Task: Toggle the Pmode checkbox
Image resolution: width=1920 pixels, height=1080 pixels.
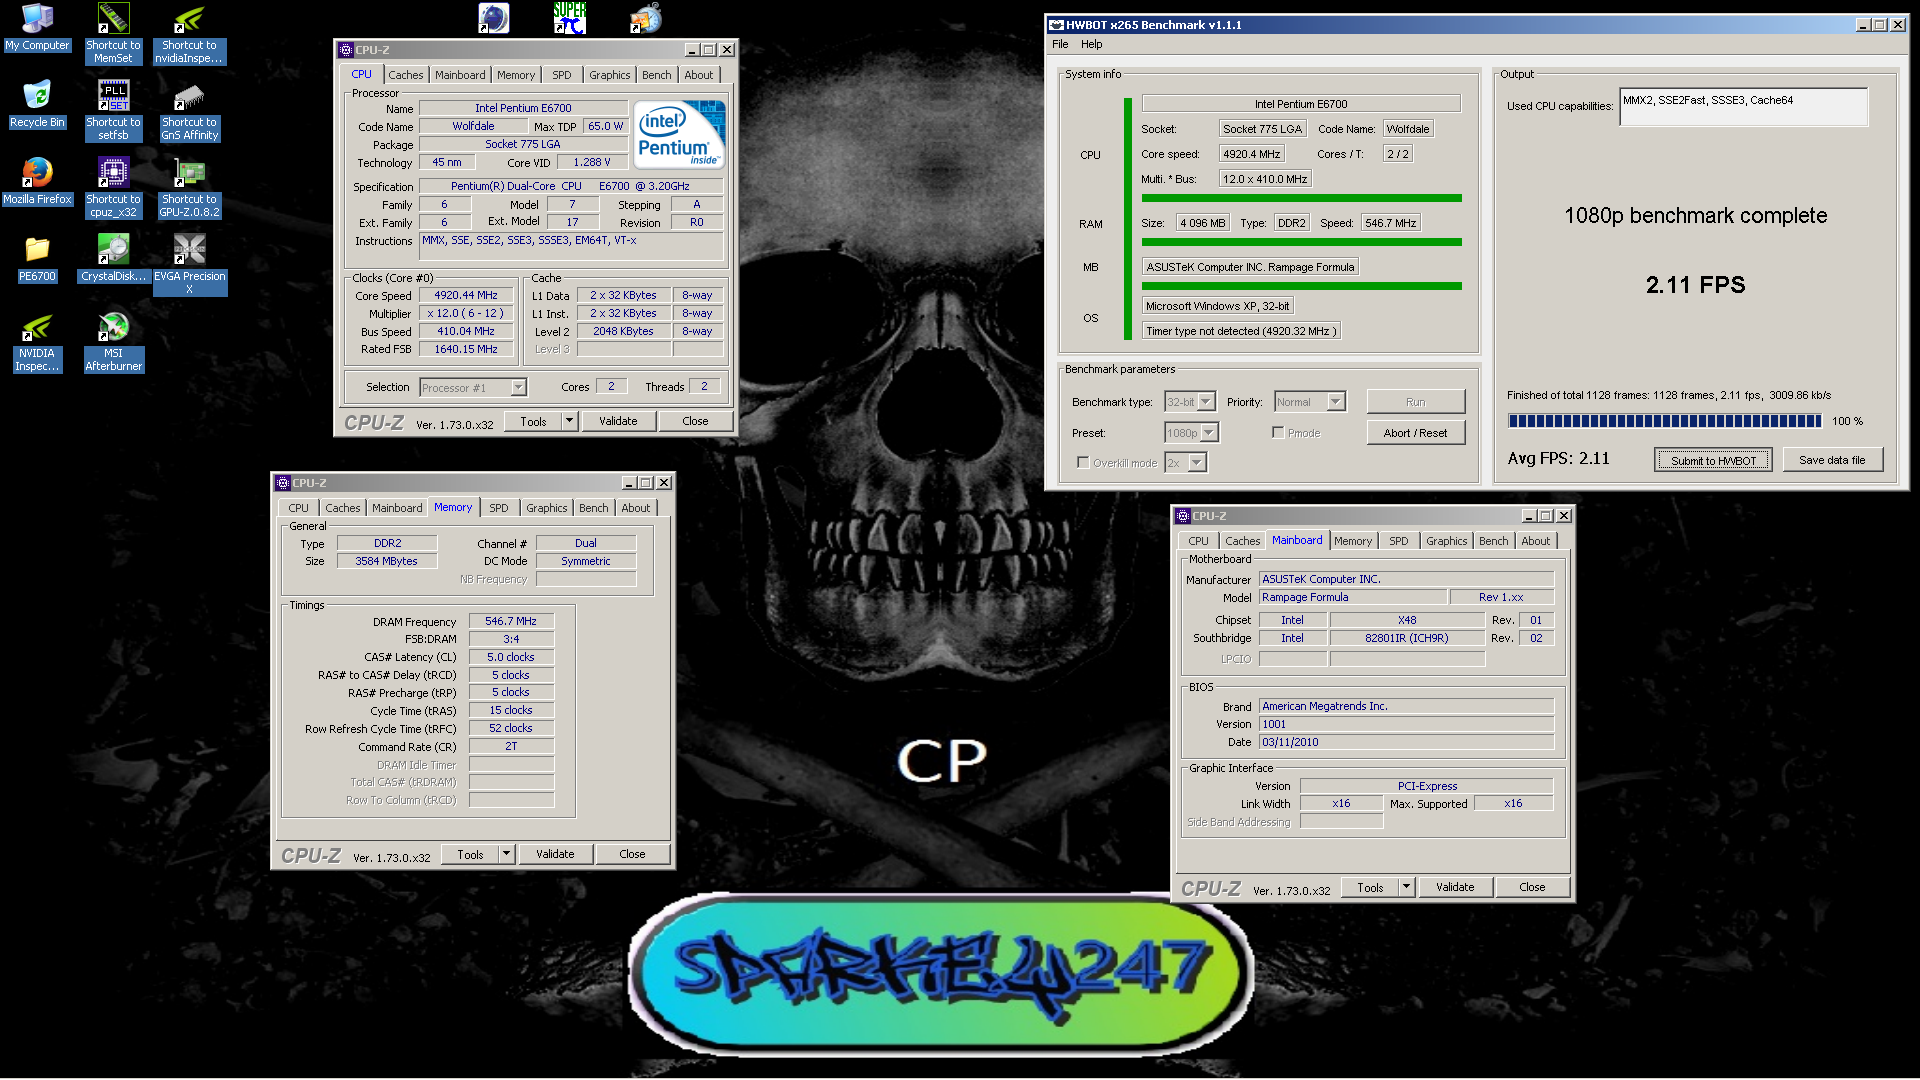Action: [1278, 433]
